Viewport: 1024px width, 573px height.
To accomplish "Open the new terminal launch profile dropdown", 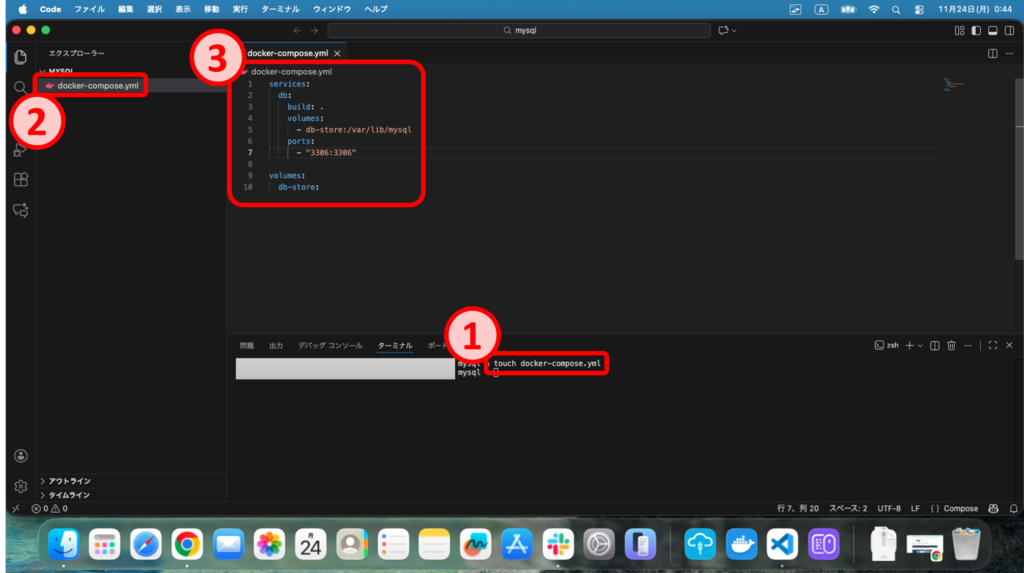I will (x=920, y=345).
